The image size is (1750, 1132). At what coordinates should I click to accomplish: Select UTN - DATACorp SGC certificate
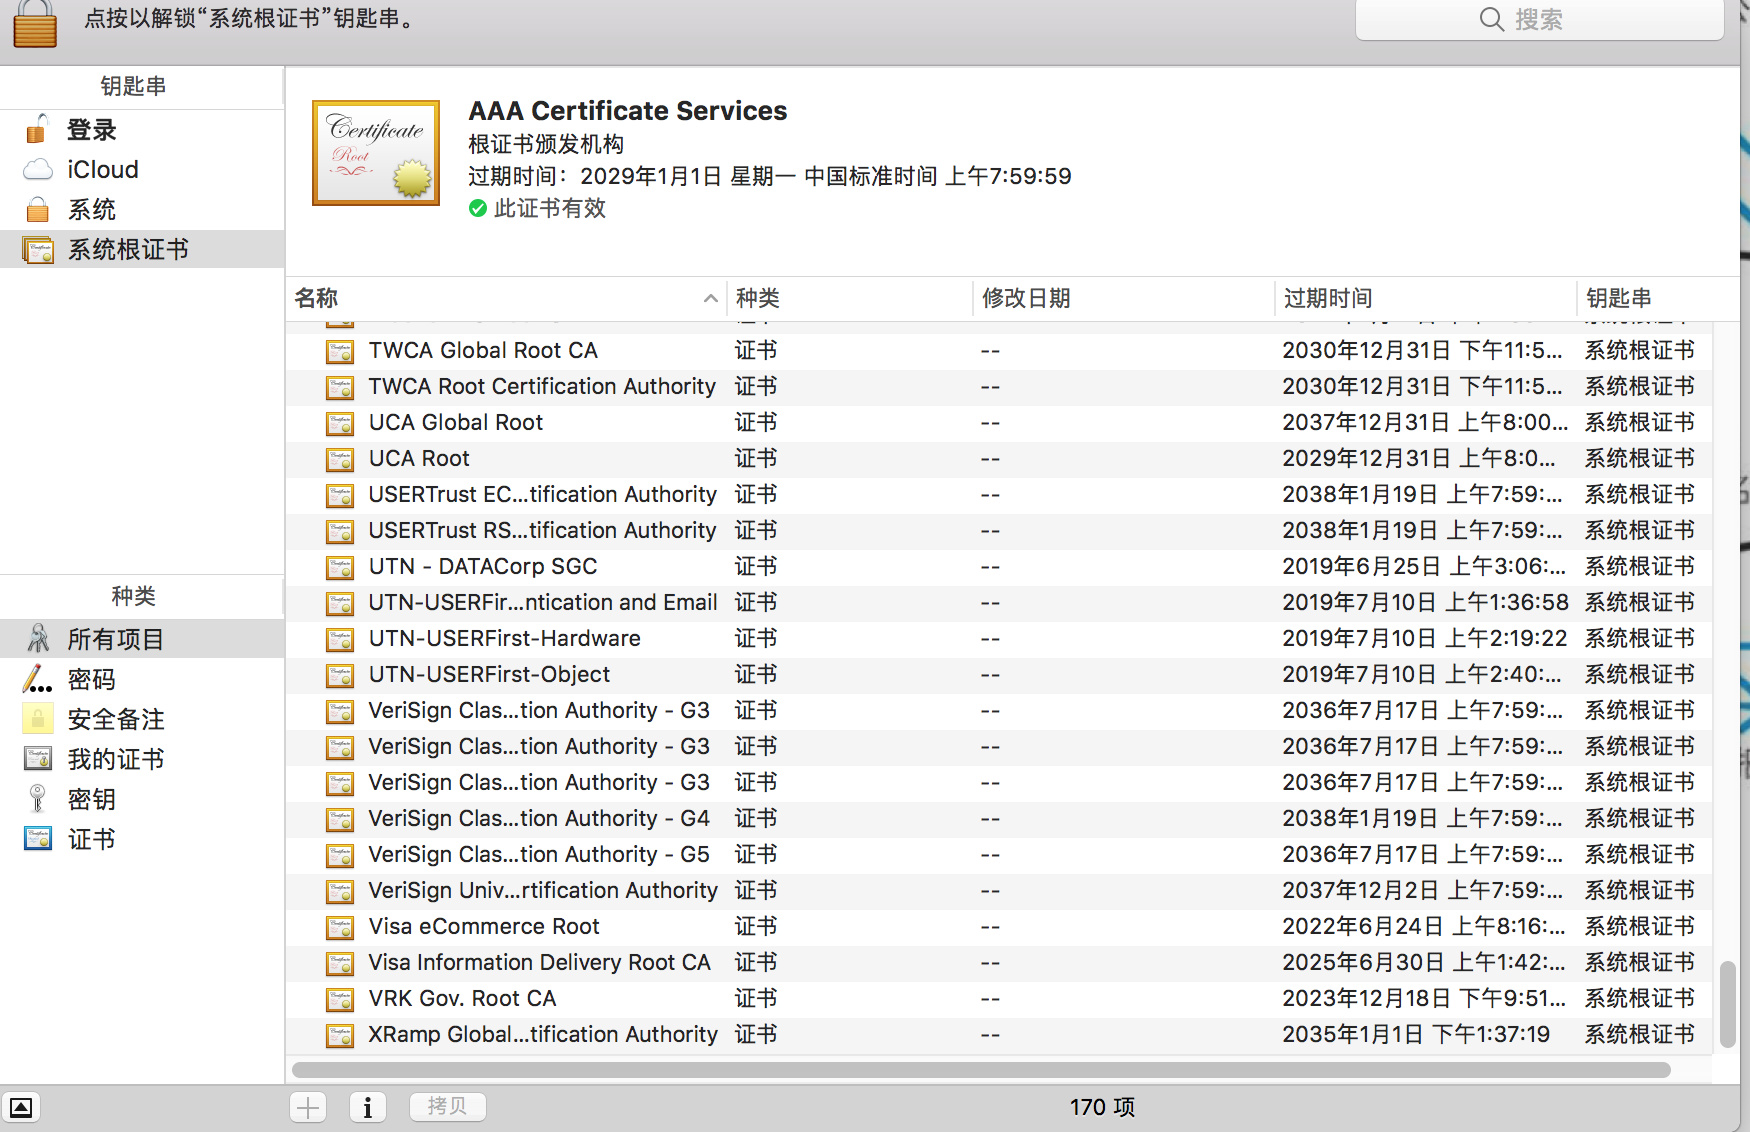point(998,567)
